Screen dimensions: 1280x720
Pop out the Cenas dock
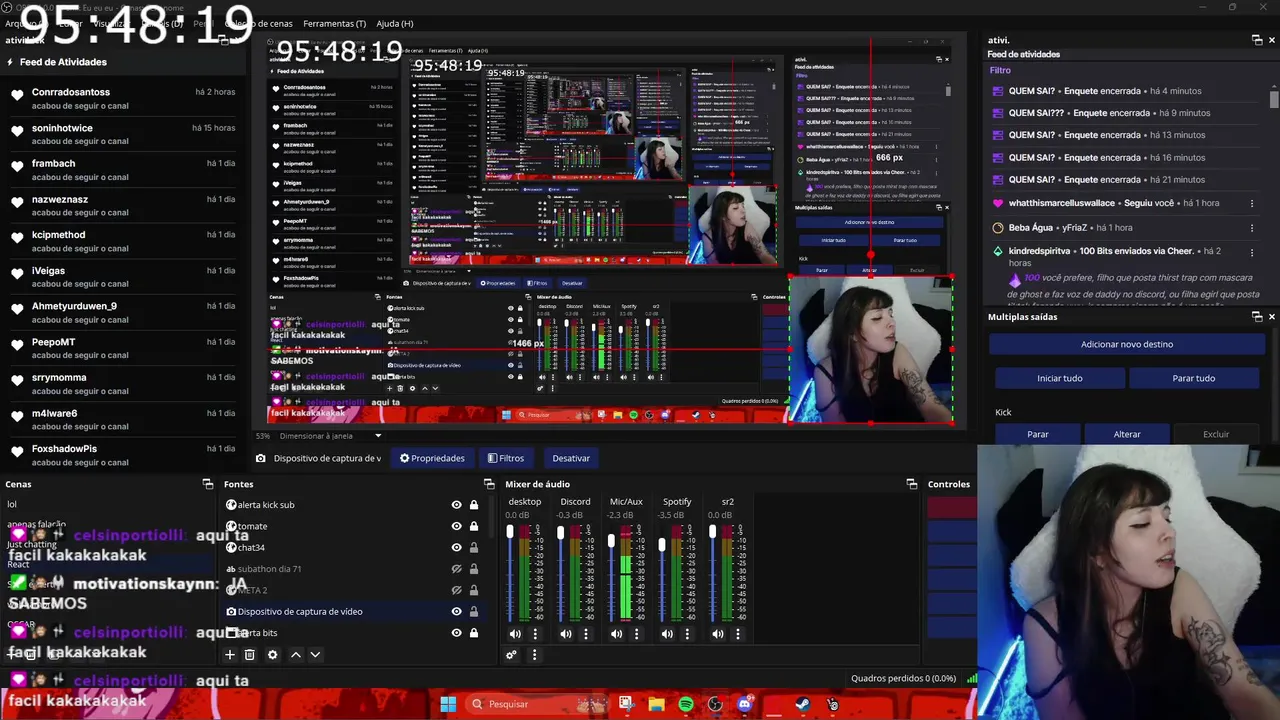click(x=208, y=484)
